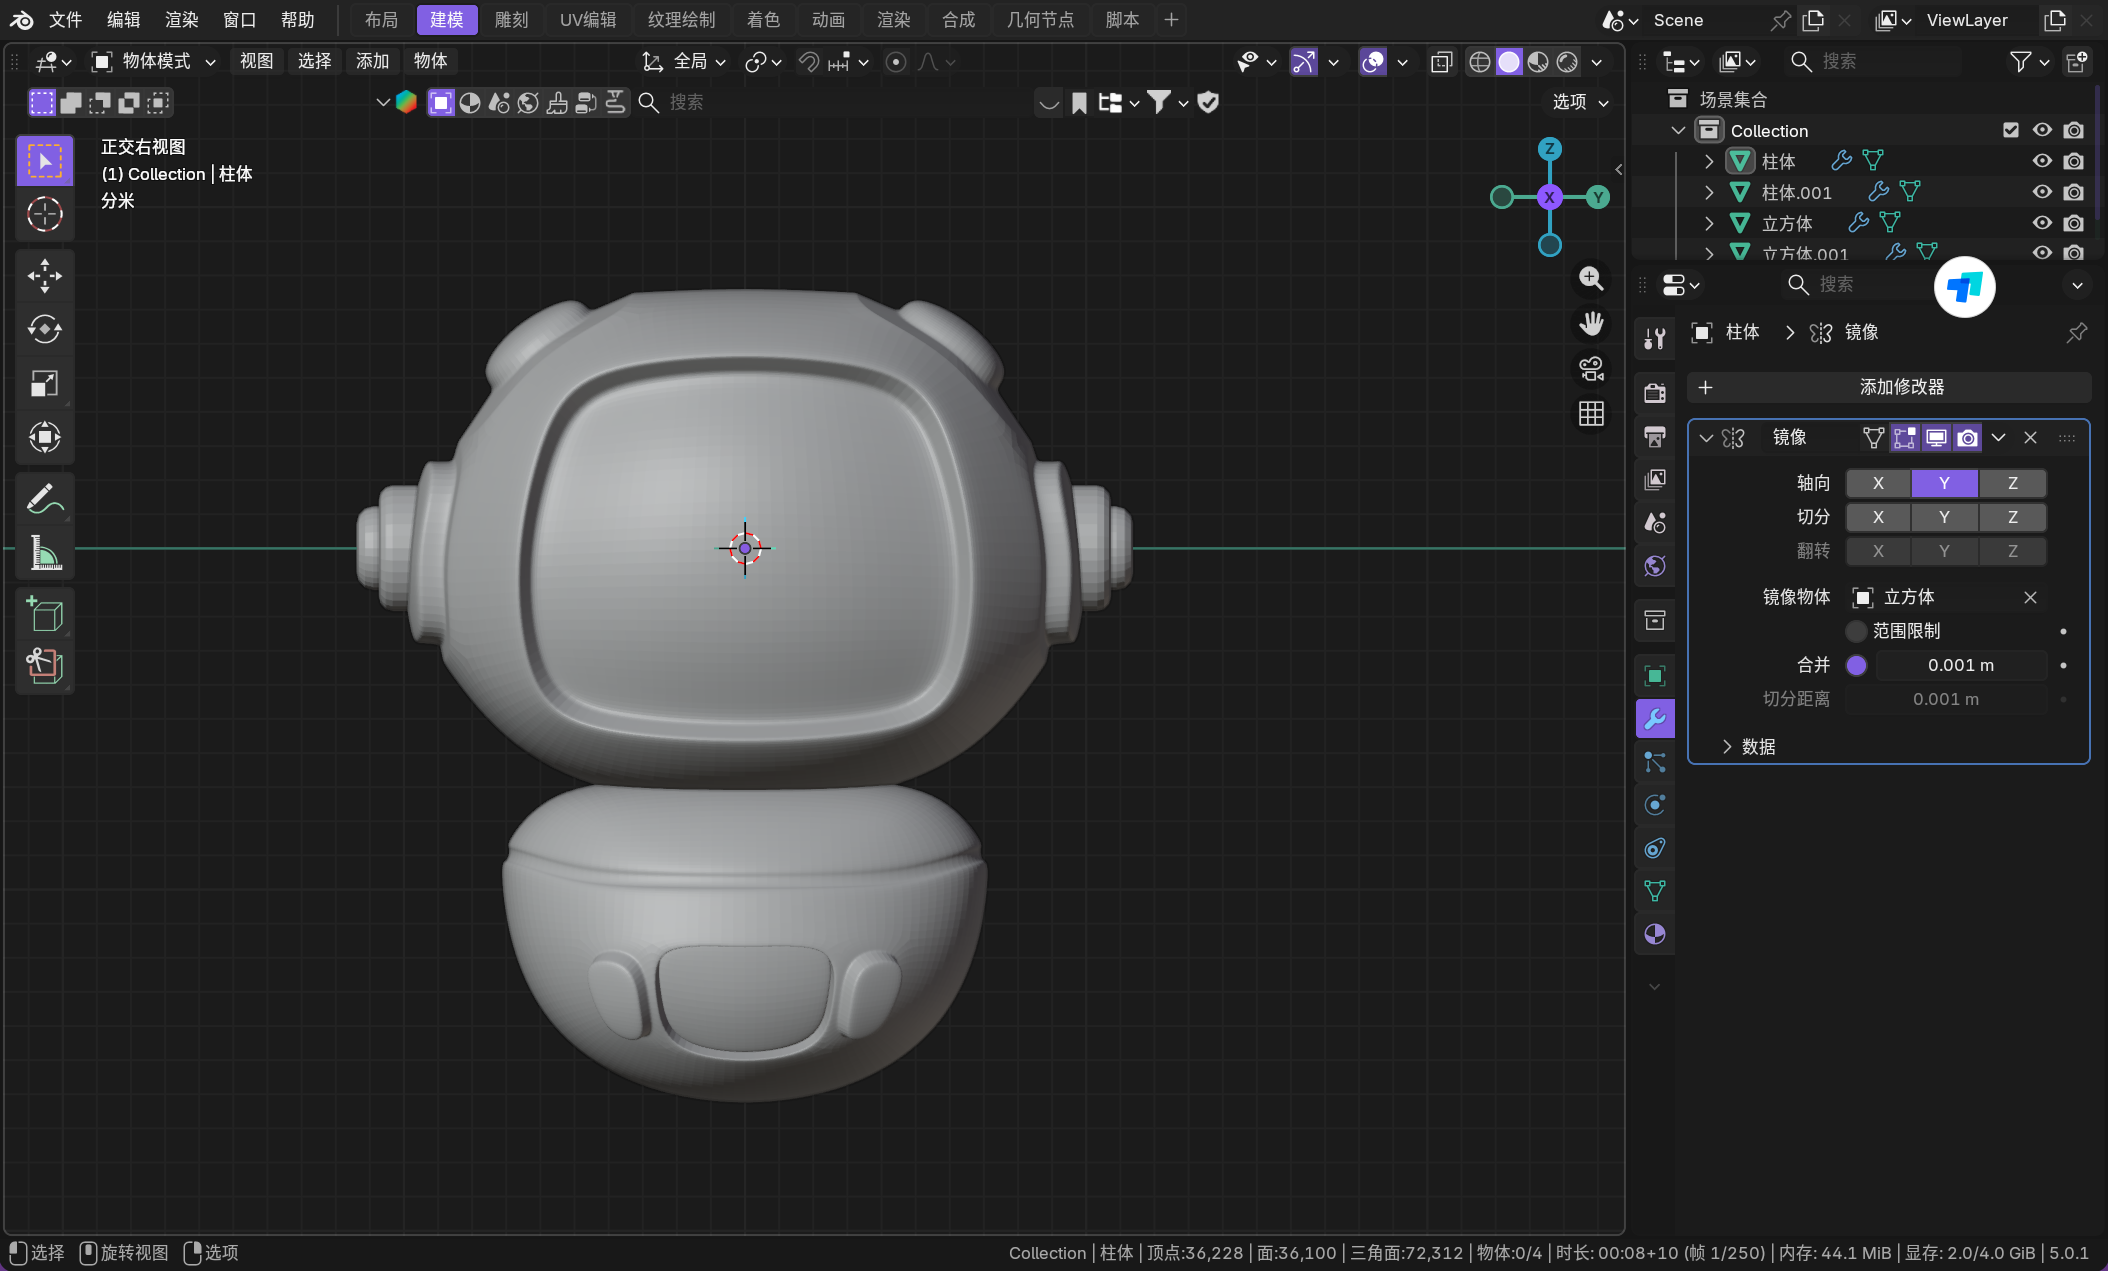The width and height of the screenshot is (2108, 1271).
Task: Open the Material properties tab
Action: (x=1655, y=934)
